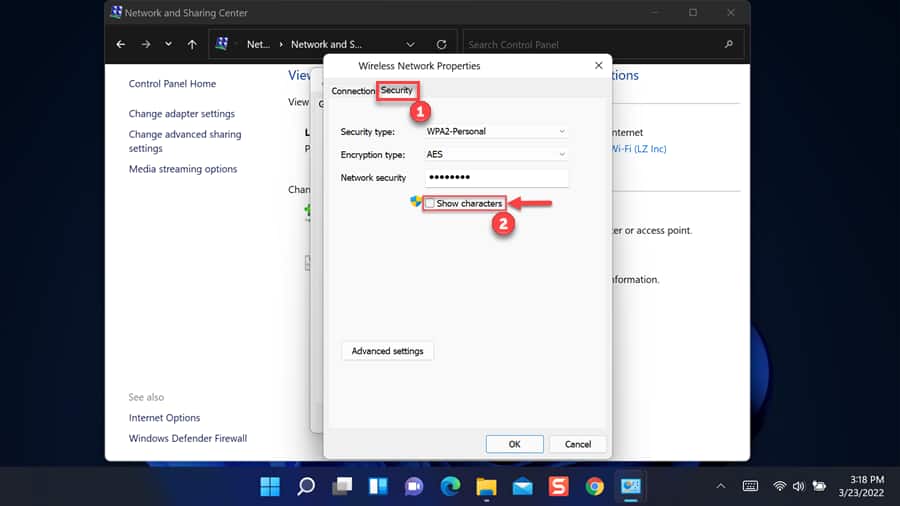Open the Security type dropdown
Screen dimensions: 900x506
tap(496, 131)
